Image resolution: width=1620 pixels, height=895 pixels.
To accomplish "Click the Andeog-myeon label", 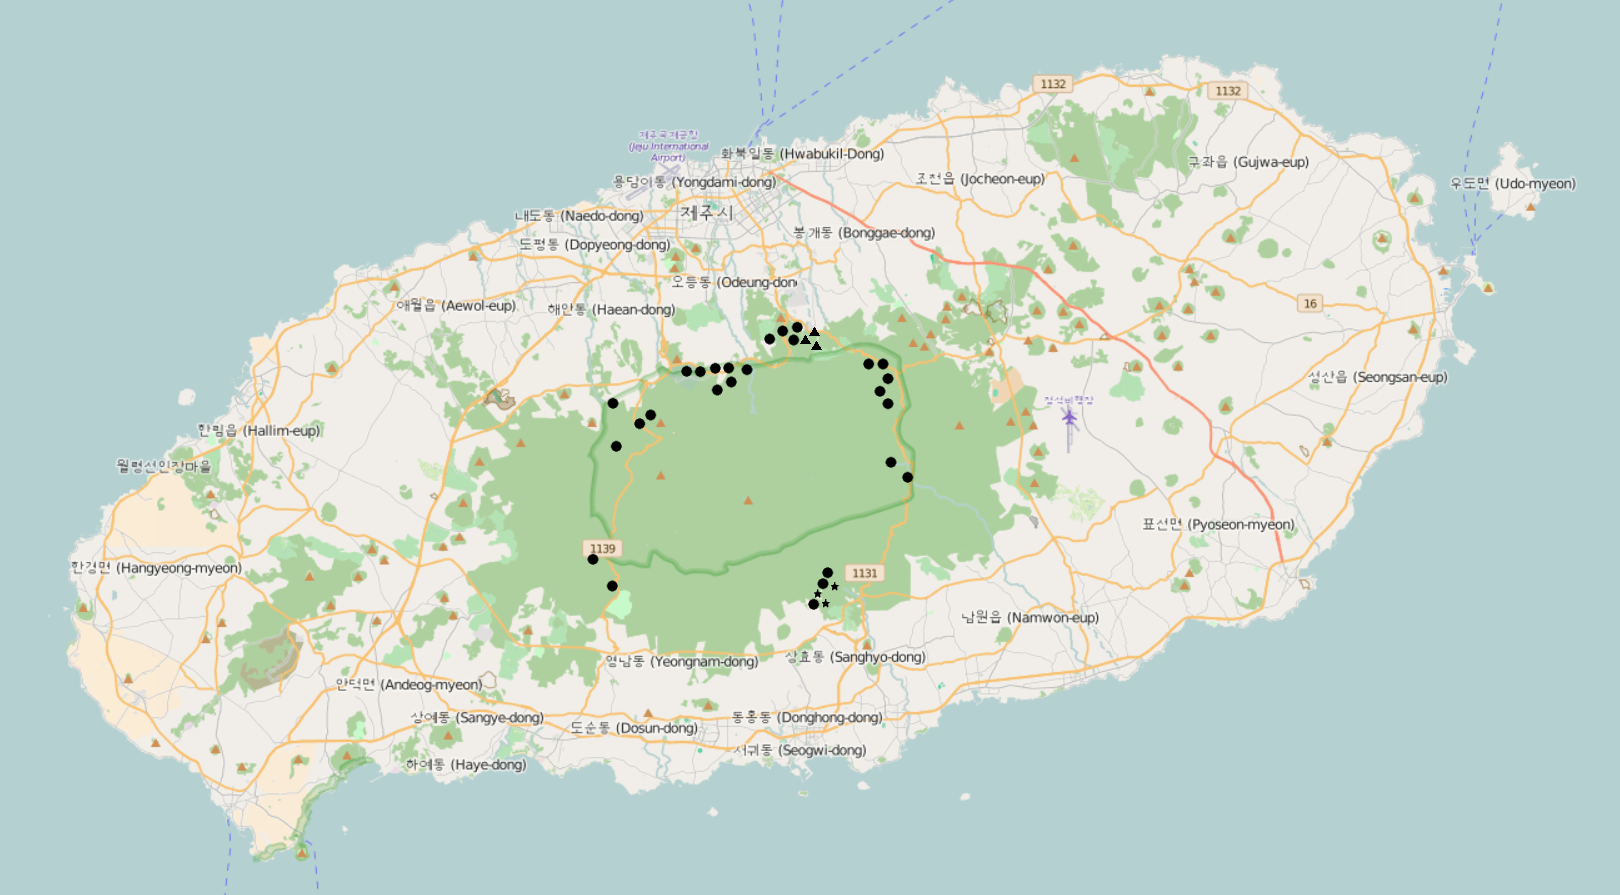I will pyautogui.click(x=408, y=684).
